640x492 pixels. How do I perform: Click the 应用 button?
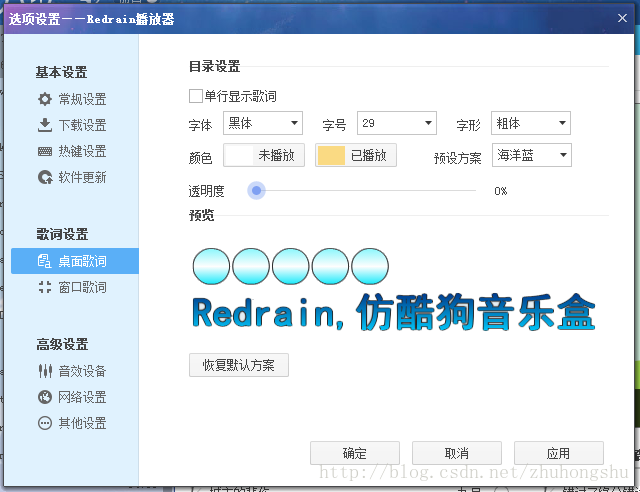559,453
